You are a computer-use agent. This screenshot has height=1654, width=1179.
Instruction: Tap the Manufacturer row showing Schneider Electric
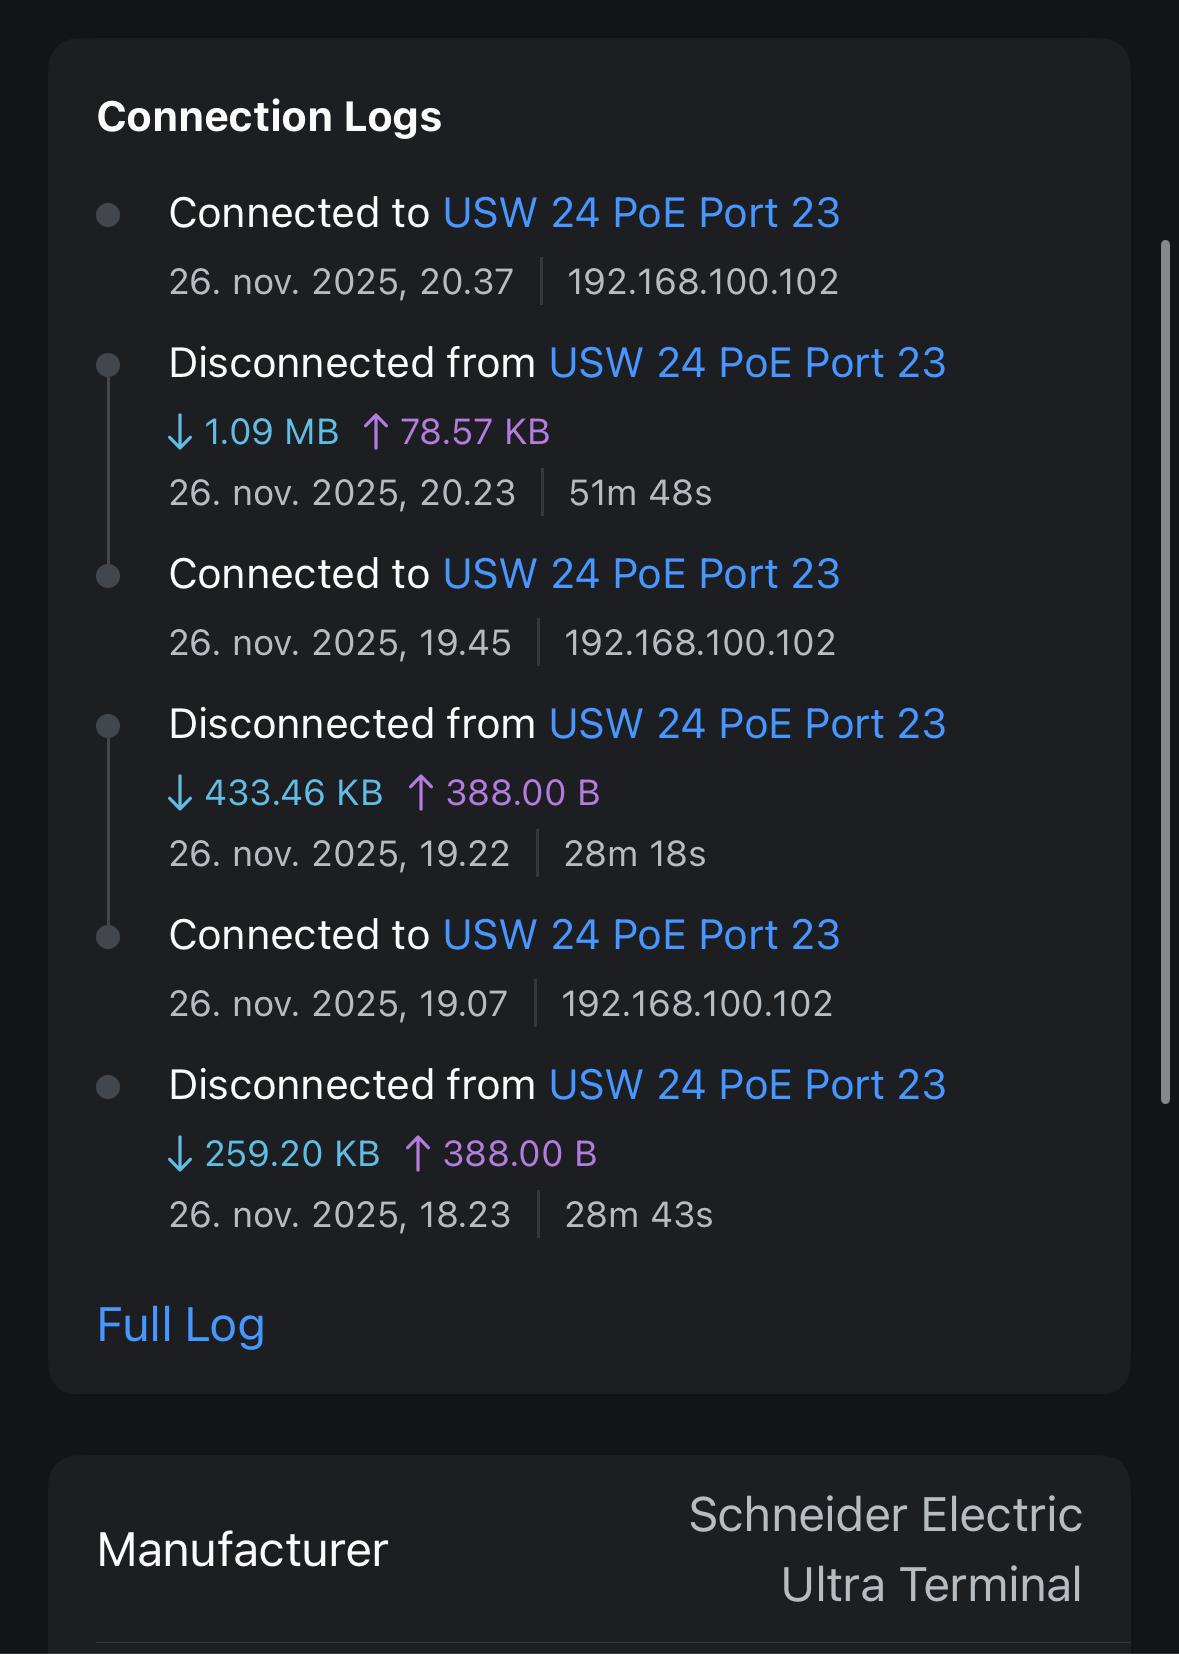[x=589, y=1549]
